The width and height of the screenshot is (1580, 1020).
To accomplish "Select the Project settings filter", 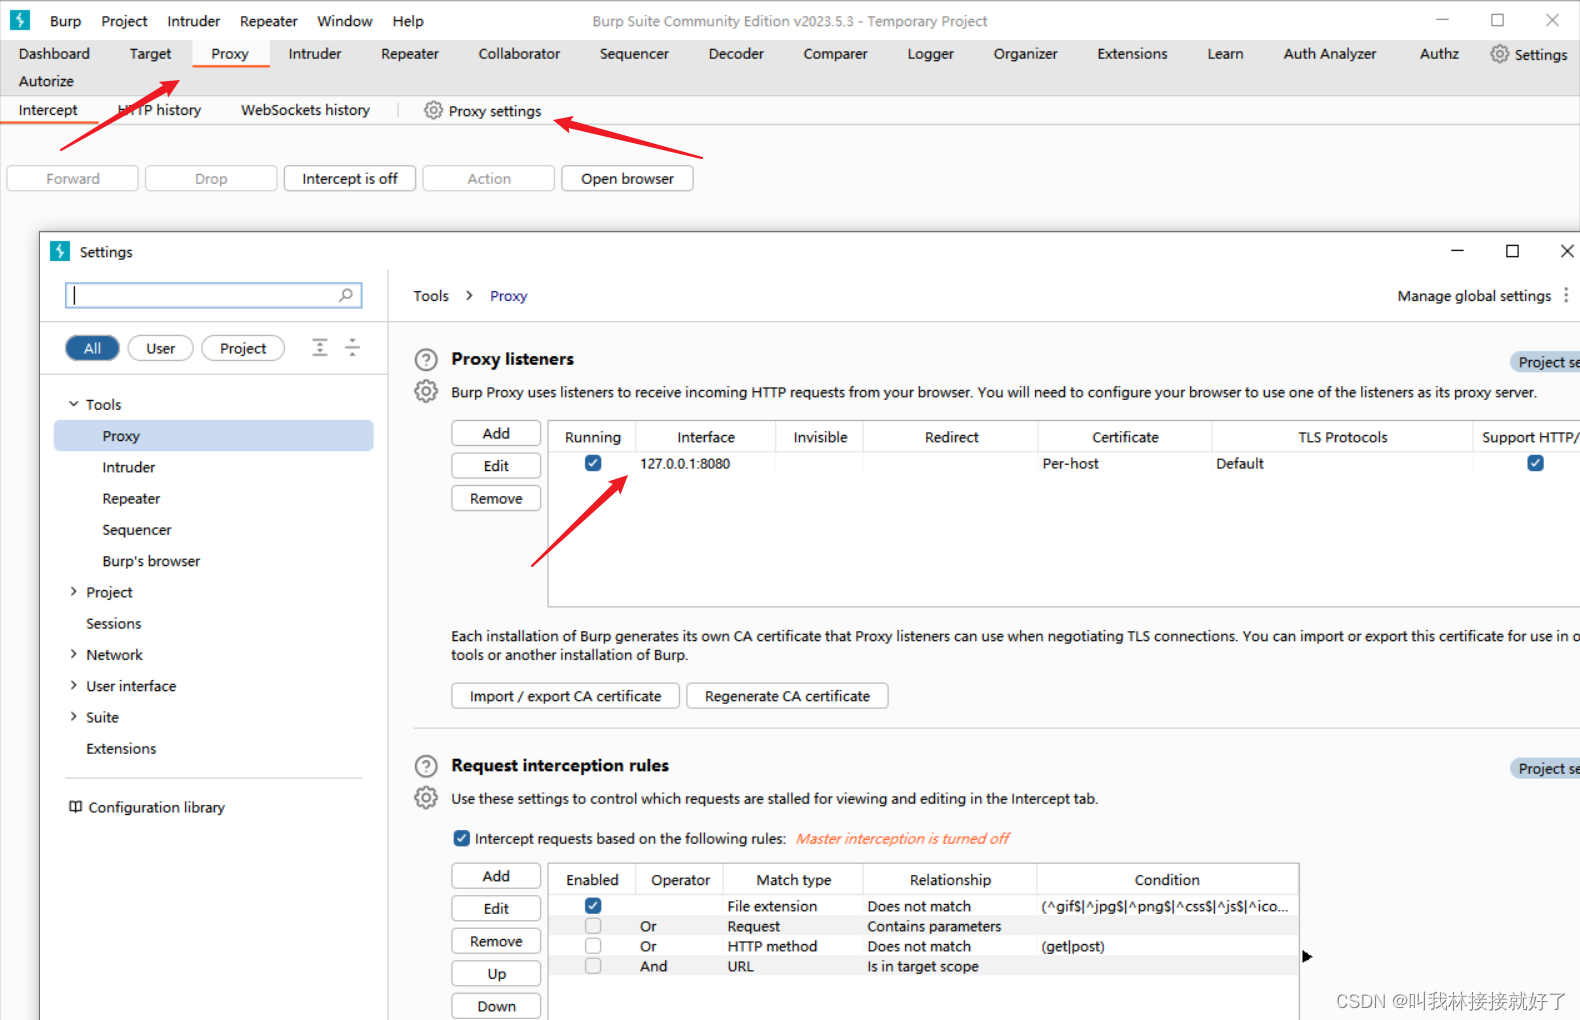I will coord(243,348).
